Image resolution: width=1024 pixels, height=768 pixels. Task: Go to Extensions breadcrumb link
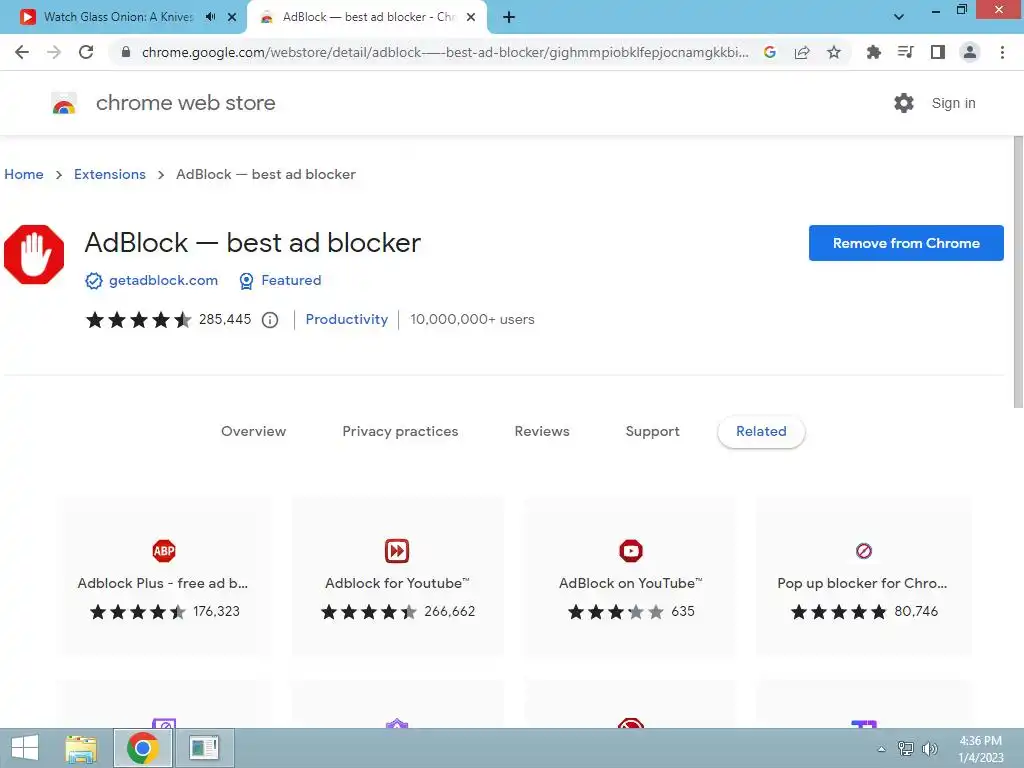pos(110,174)
